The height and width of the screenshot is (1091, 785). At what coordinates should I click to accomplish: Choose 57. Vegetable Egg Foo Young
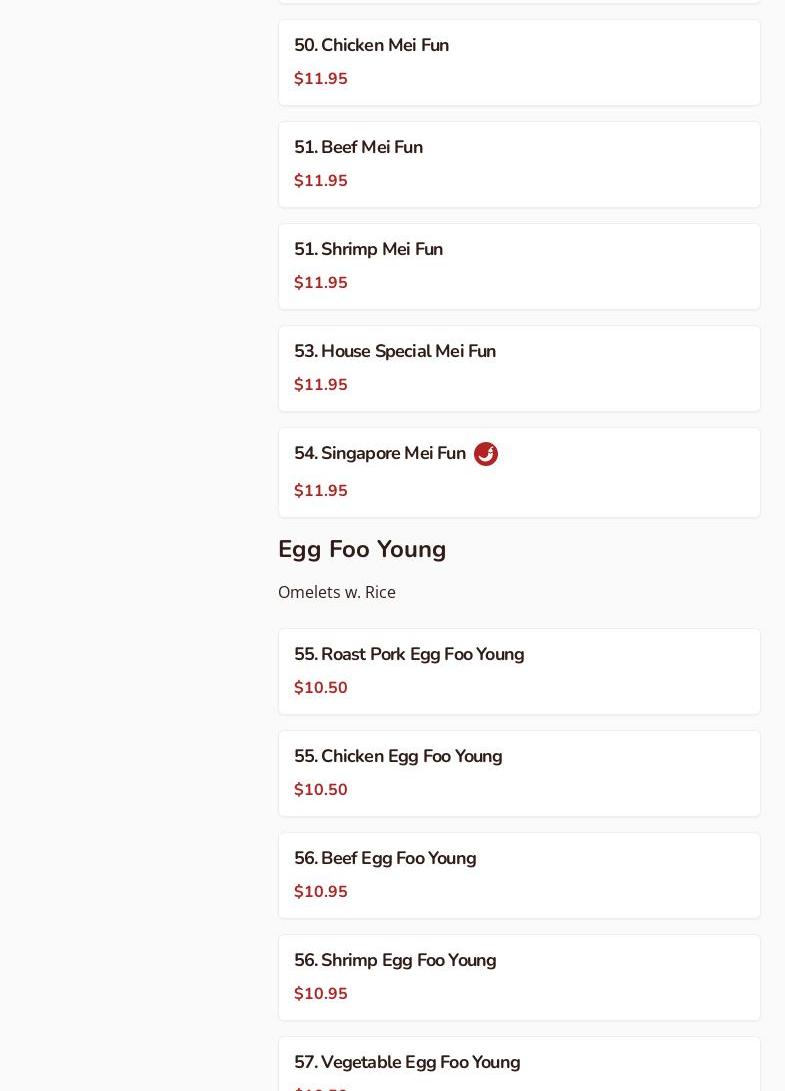(x=407, y=1063)
